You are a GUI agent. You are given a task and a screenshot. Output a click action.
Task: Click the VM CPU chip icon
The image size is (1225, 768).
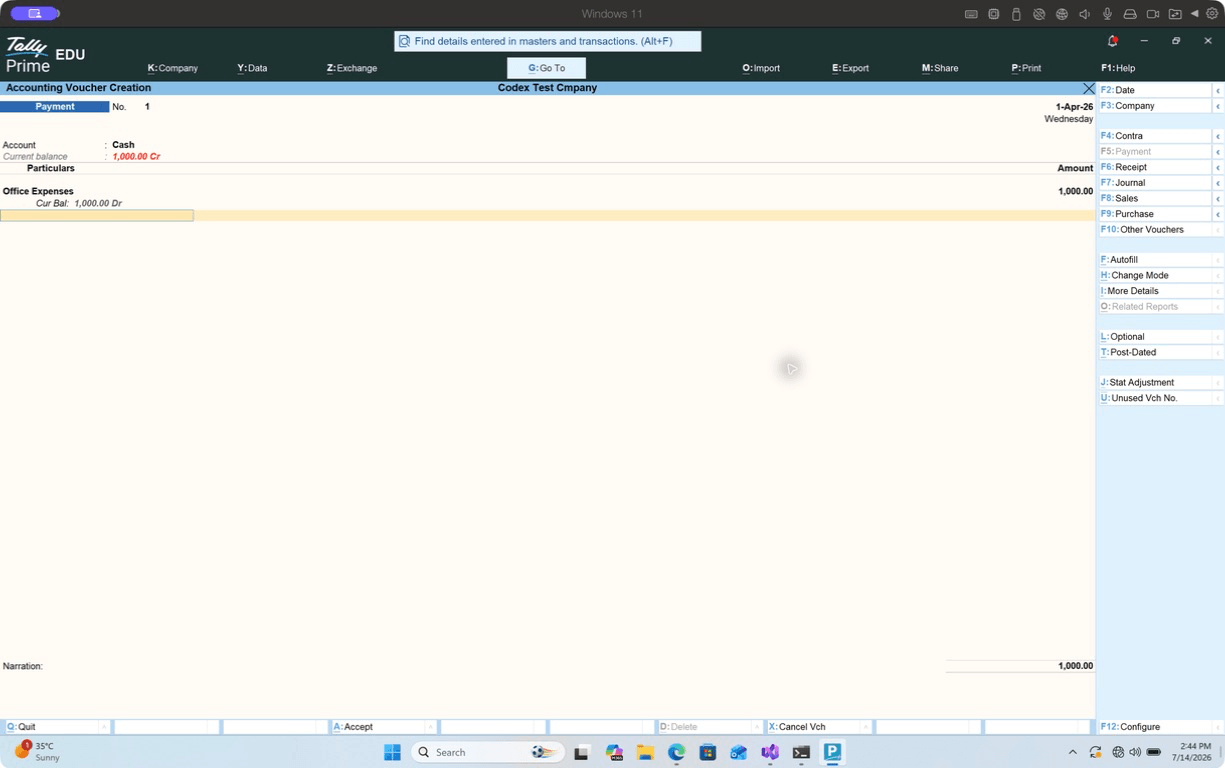994,14
